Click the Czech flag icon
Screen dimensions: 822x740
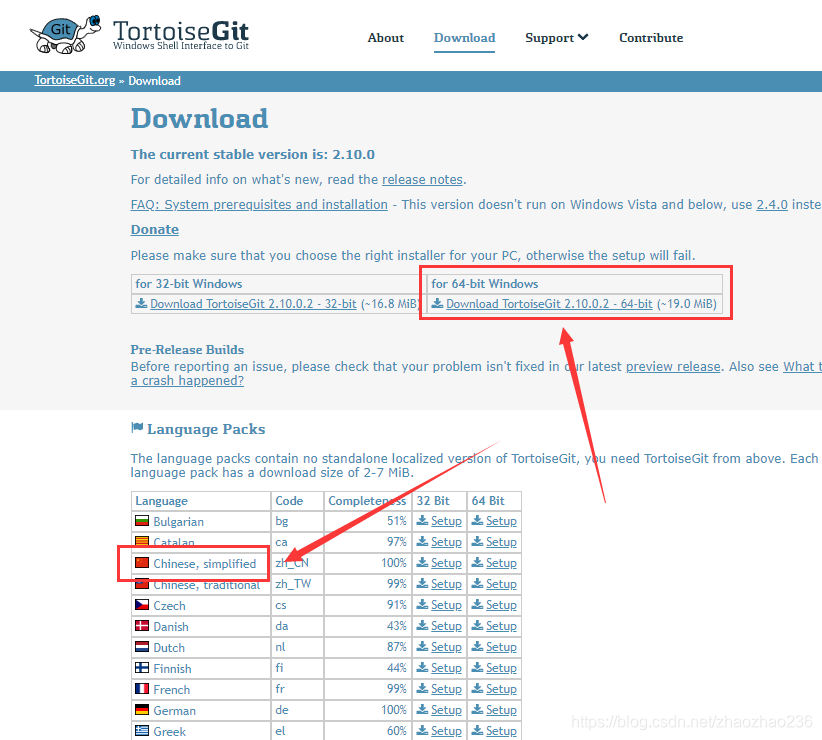pos(142,605)
